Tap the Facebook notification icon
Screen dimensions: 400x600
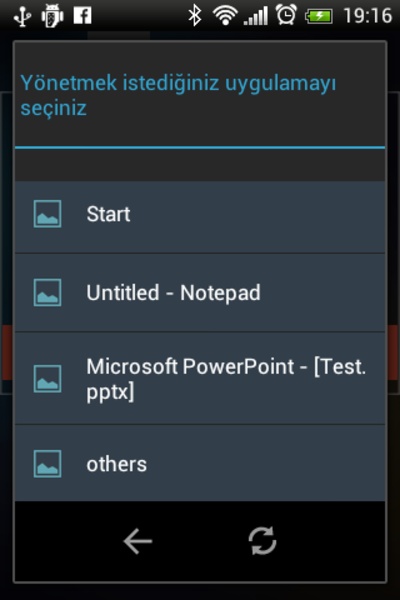(x=83, y=16)
